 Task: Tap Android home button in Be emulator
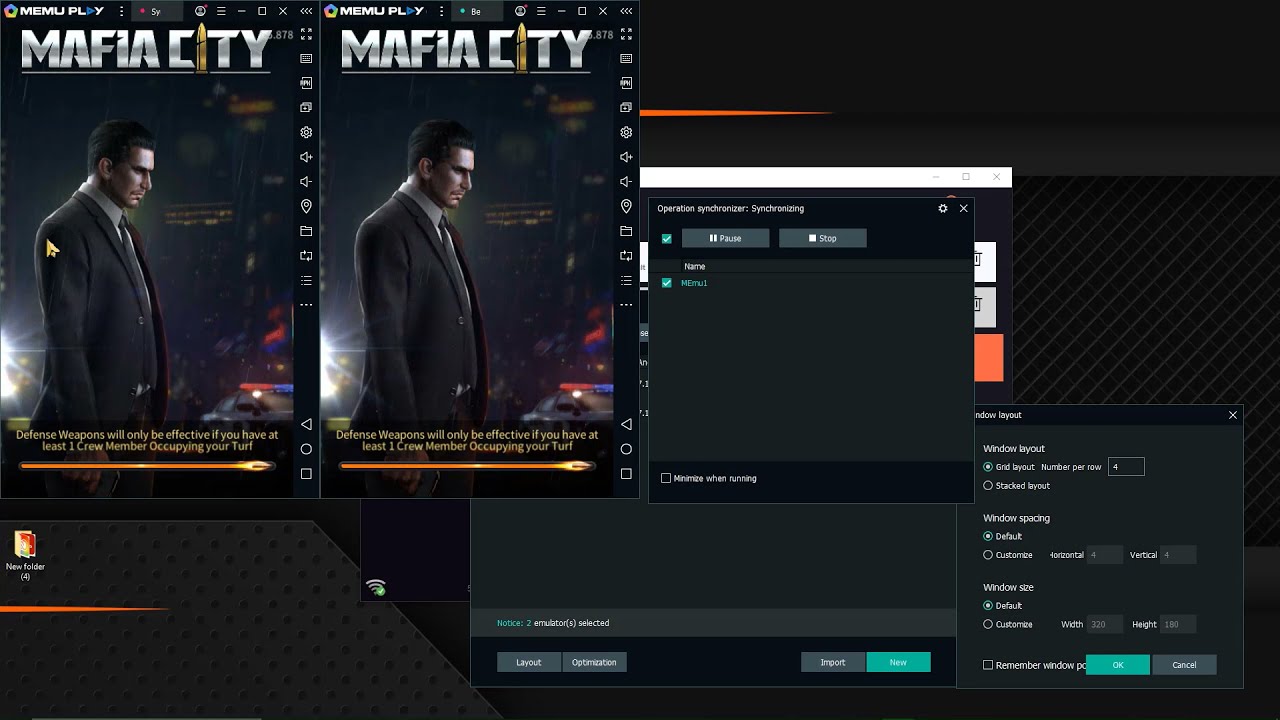(x=626, y=449)
